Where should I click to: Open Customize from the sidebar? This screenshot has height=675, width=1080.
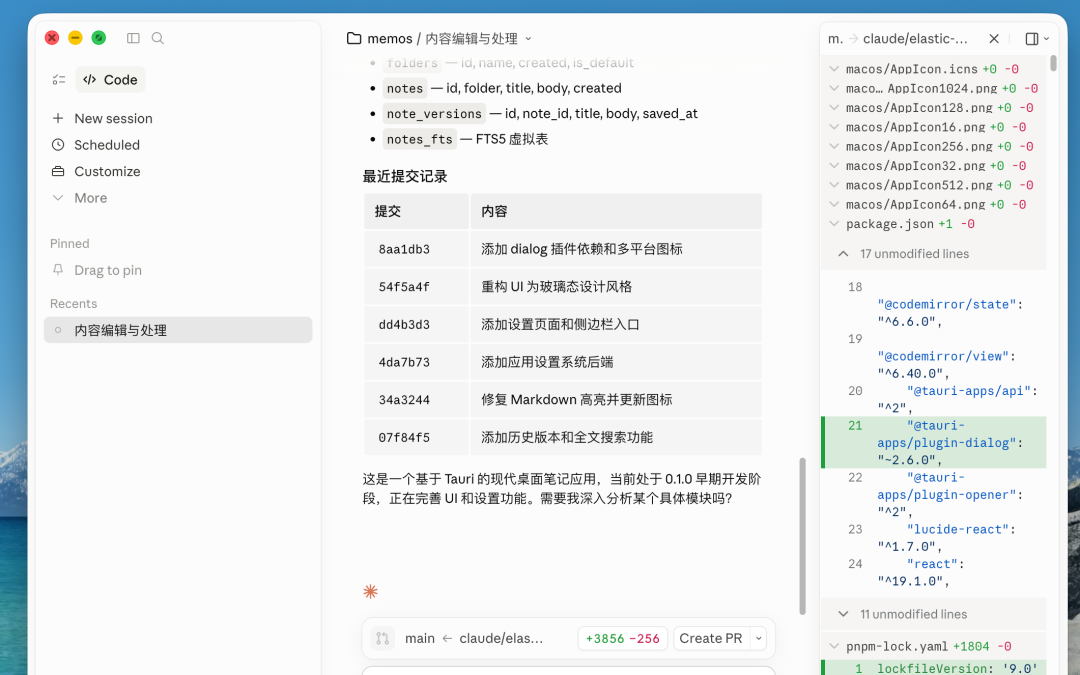tap(107, 171)
